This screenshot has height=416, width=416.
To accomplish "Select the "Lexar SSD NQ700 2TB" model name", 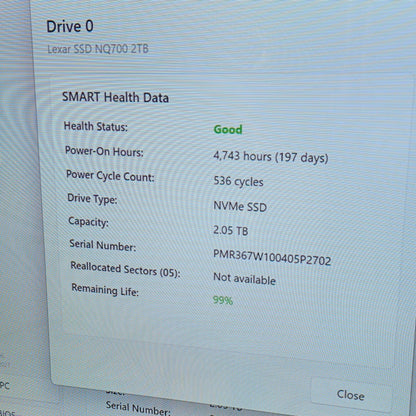I will click(x=98, y=49).
